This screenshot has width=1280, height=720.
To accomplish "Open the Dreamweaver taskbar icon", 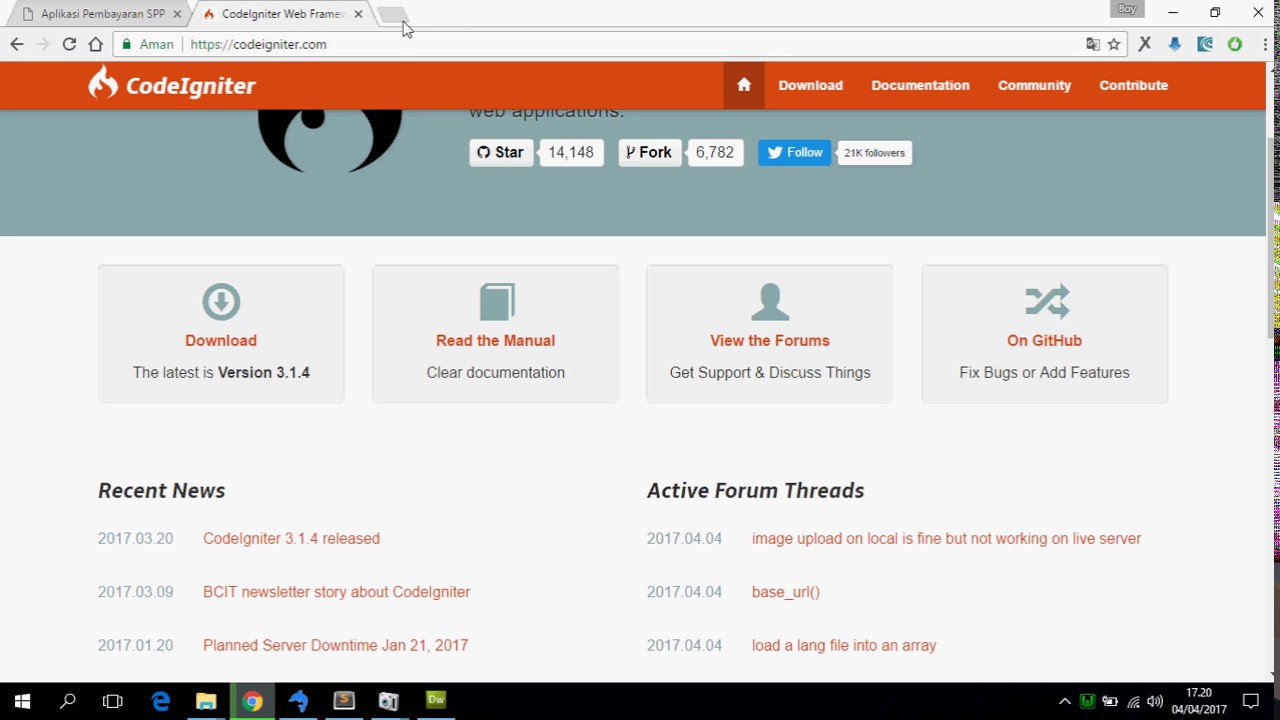I will click(x=436, y=702).
